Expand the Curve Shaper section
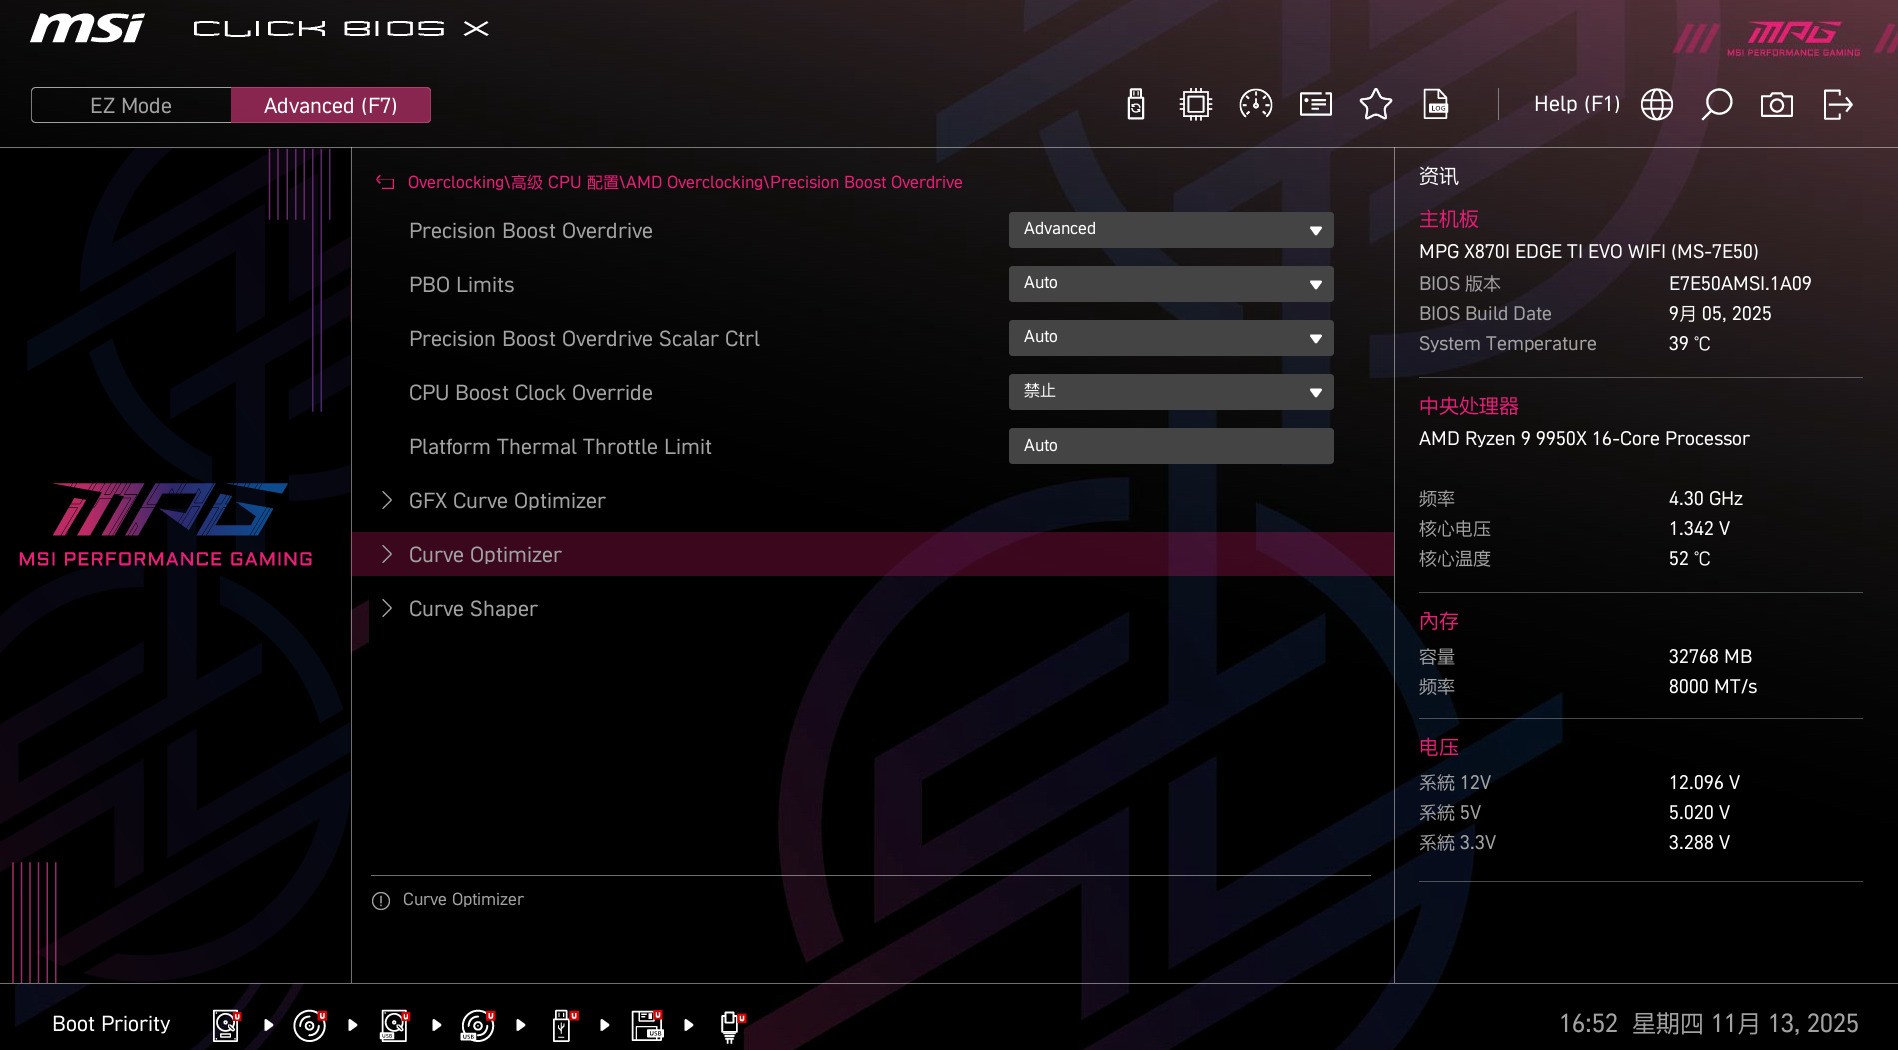Image resolution: width=1898 pixels, height=1050 pixels. tap(473, 608)
